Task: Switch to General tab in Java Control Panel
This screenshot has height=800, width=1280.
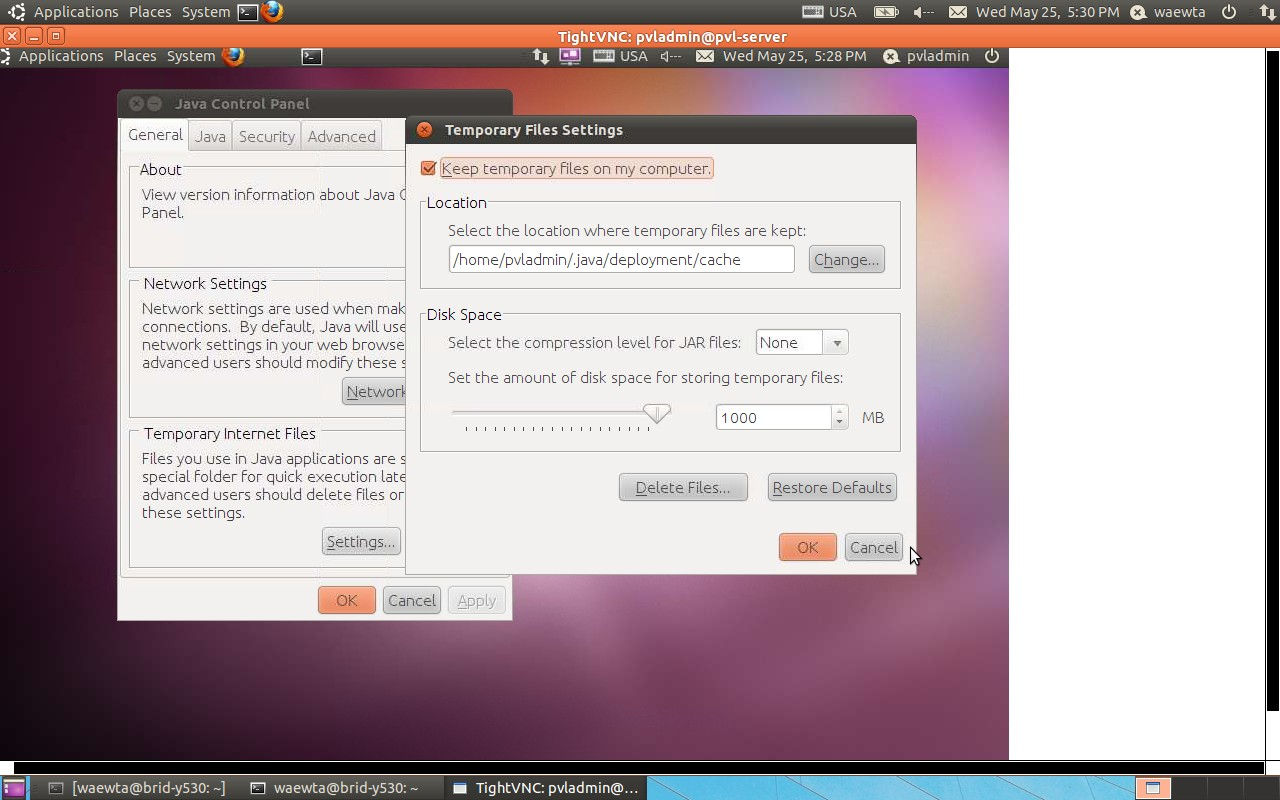Action: pos(156,135)
